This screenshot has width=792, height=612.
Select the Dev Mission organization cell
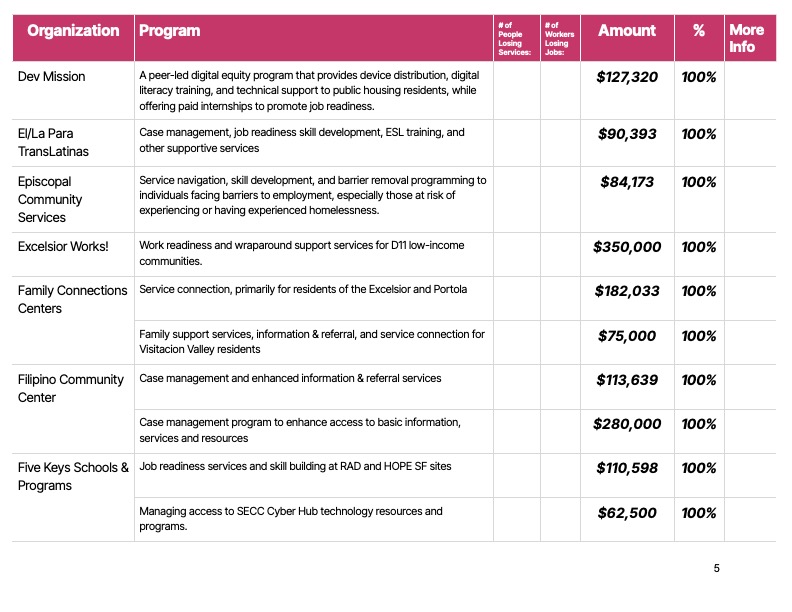[x=52, y=77]
